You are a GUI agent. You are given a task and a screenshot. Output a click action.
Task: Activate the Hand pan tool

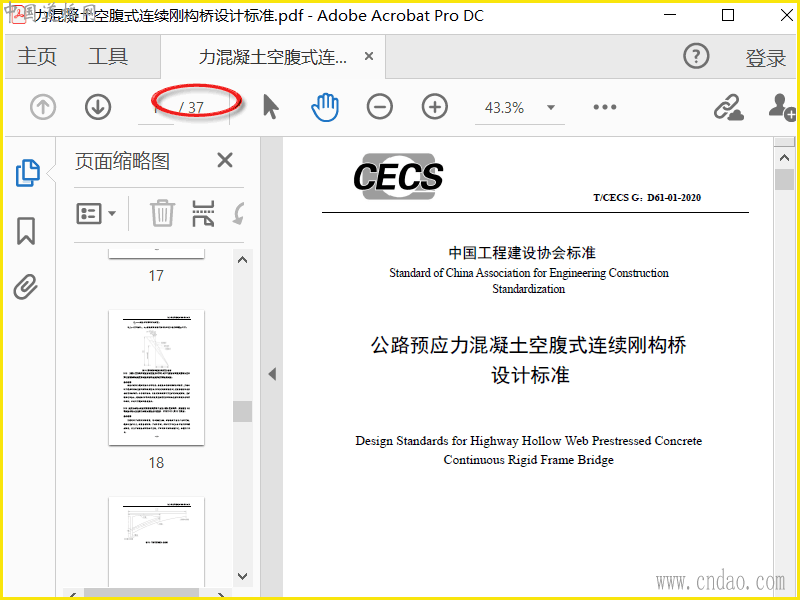[325, 107]
